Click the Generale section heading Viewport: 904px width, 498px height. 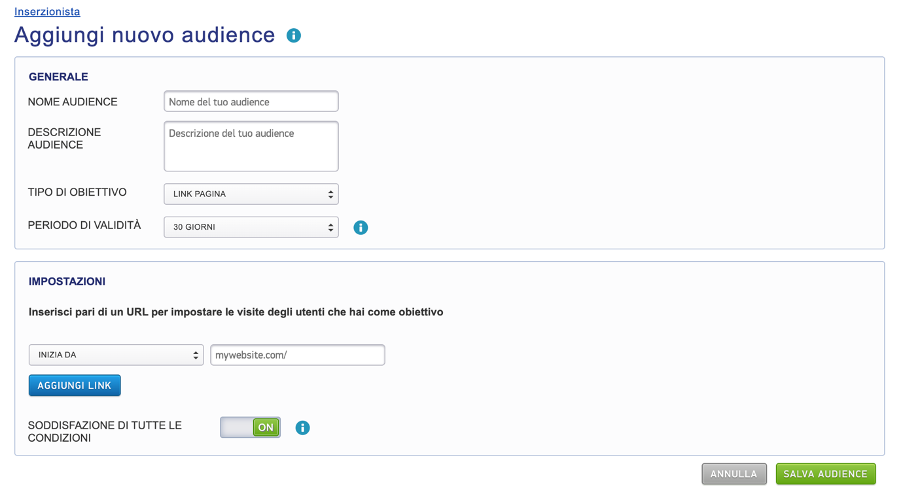[x=58, y=77]
